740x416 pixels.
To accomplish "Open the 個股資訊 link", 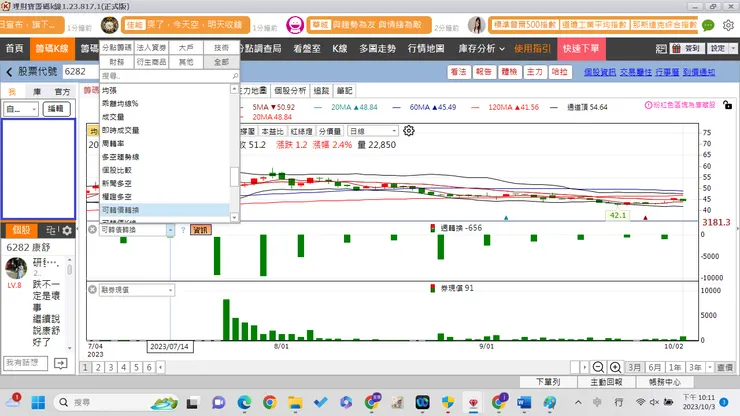I will tap(599, 72).
